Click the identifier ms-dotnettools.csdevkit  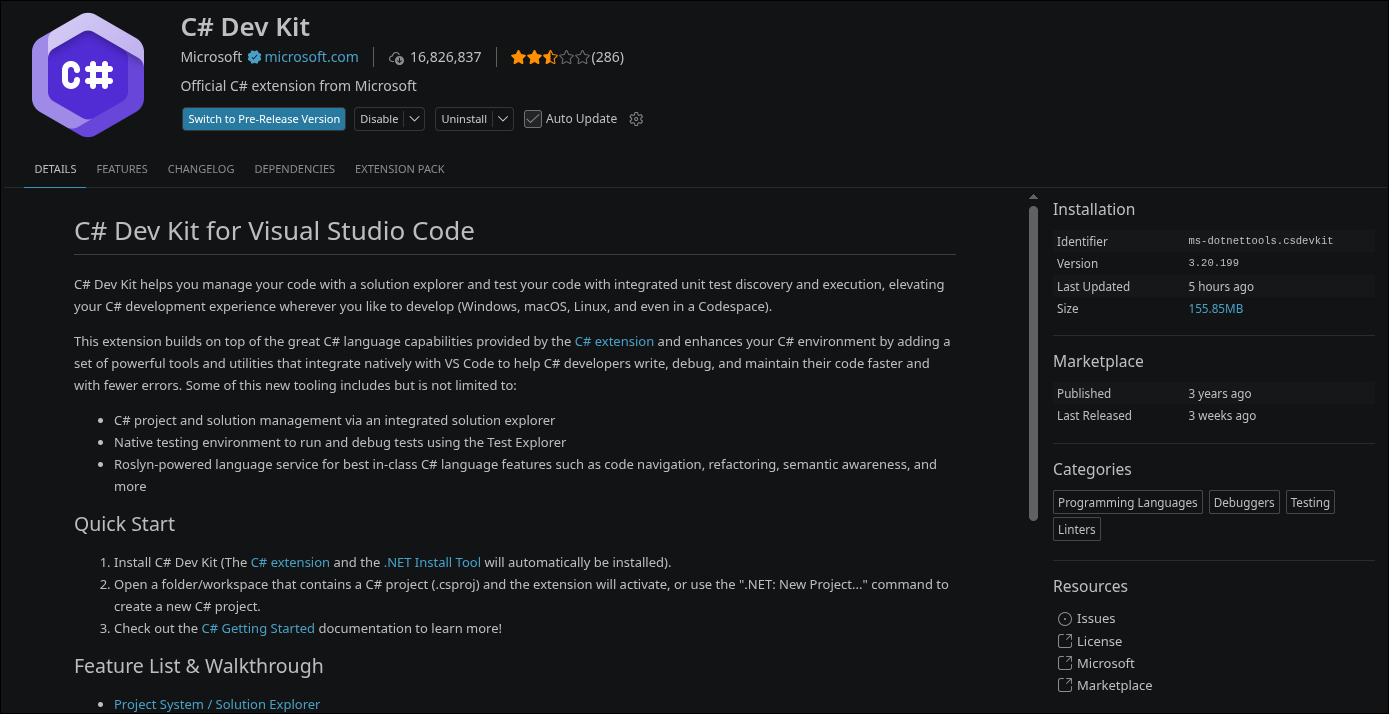click(x=1260, y=241)
